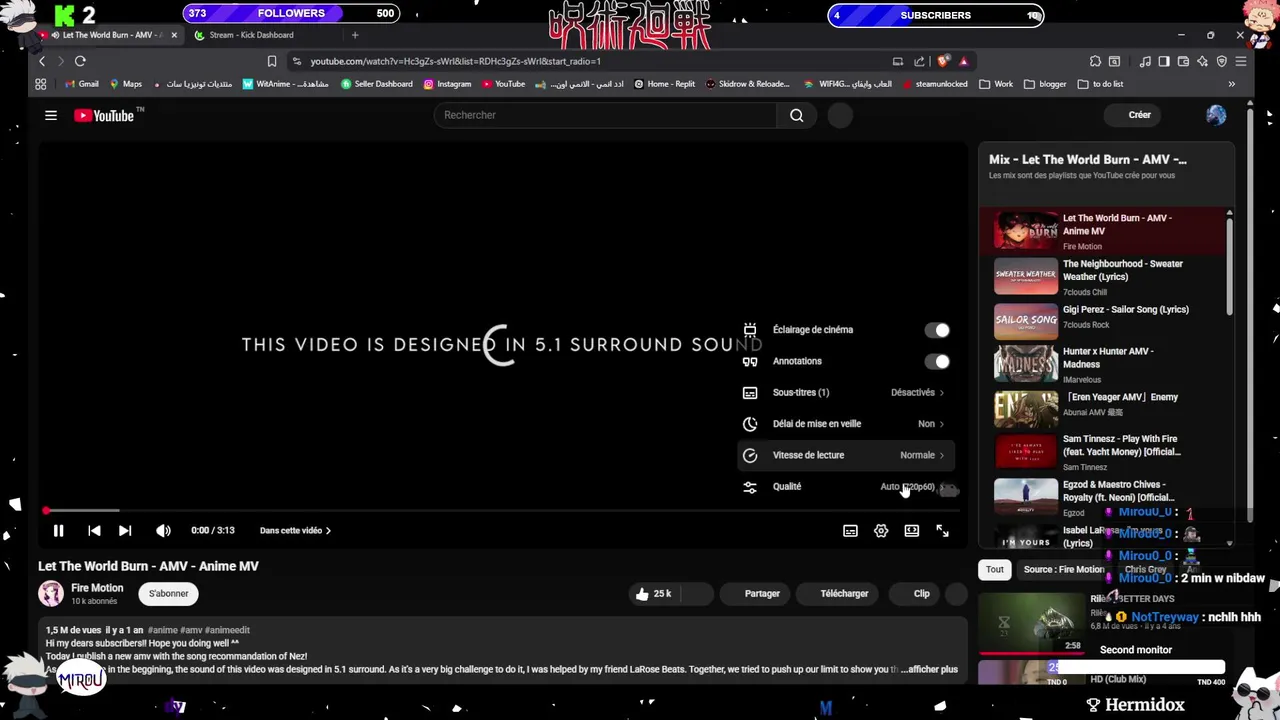The width and height of the screenshot is (1280, 720).
Task: Enter fullscreen mode icon
Action: [x=942, y=531]
